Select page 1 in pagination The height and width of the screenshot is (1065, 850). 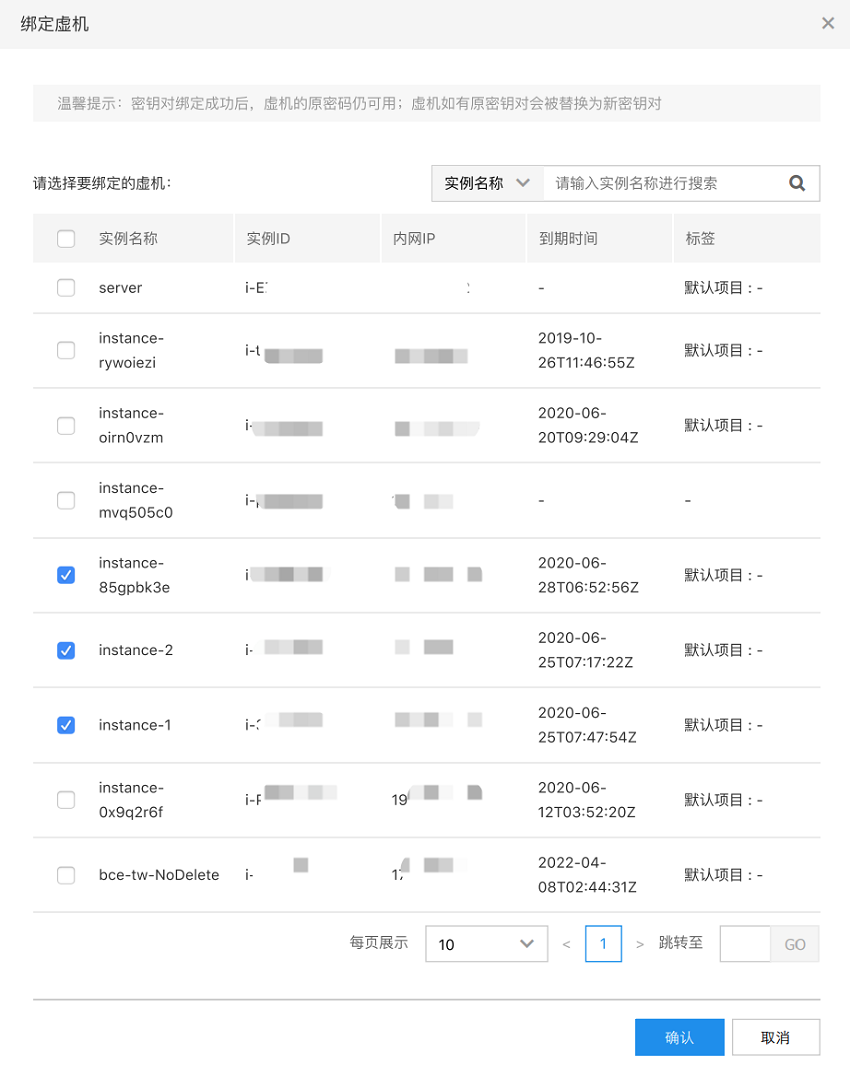coord(603,944)
